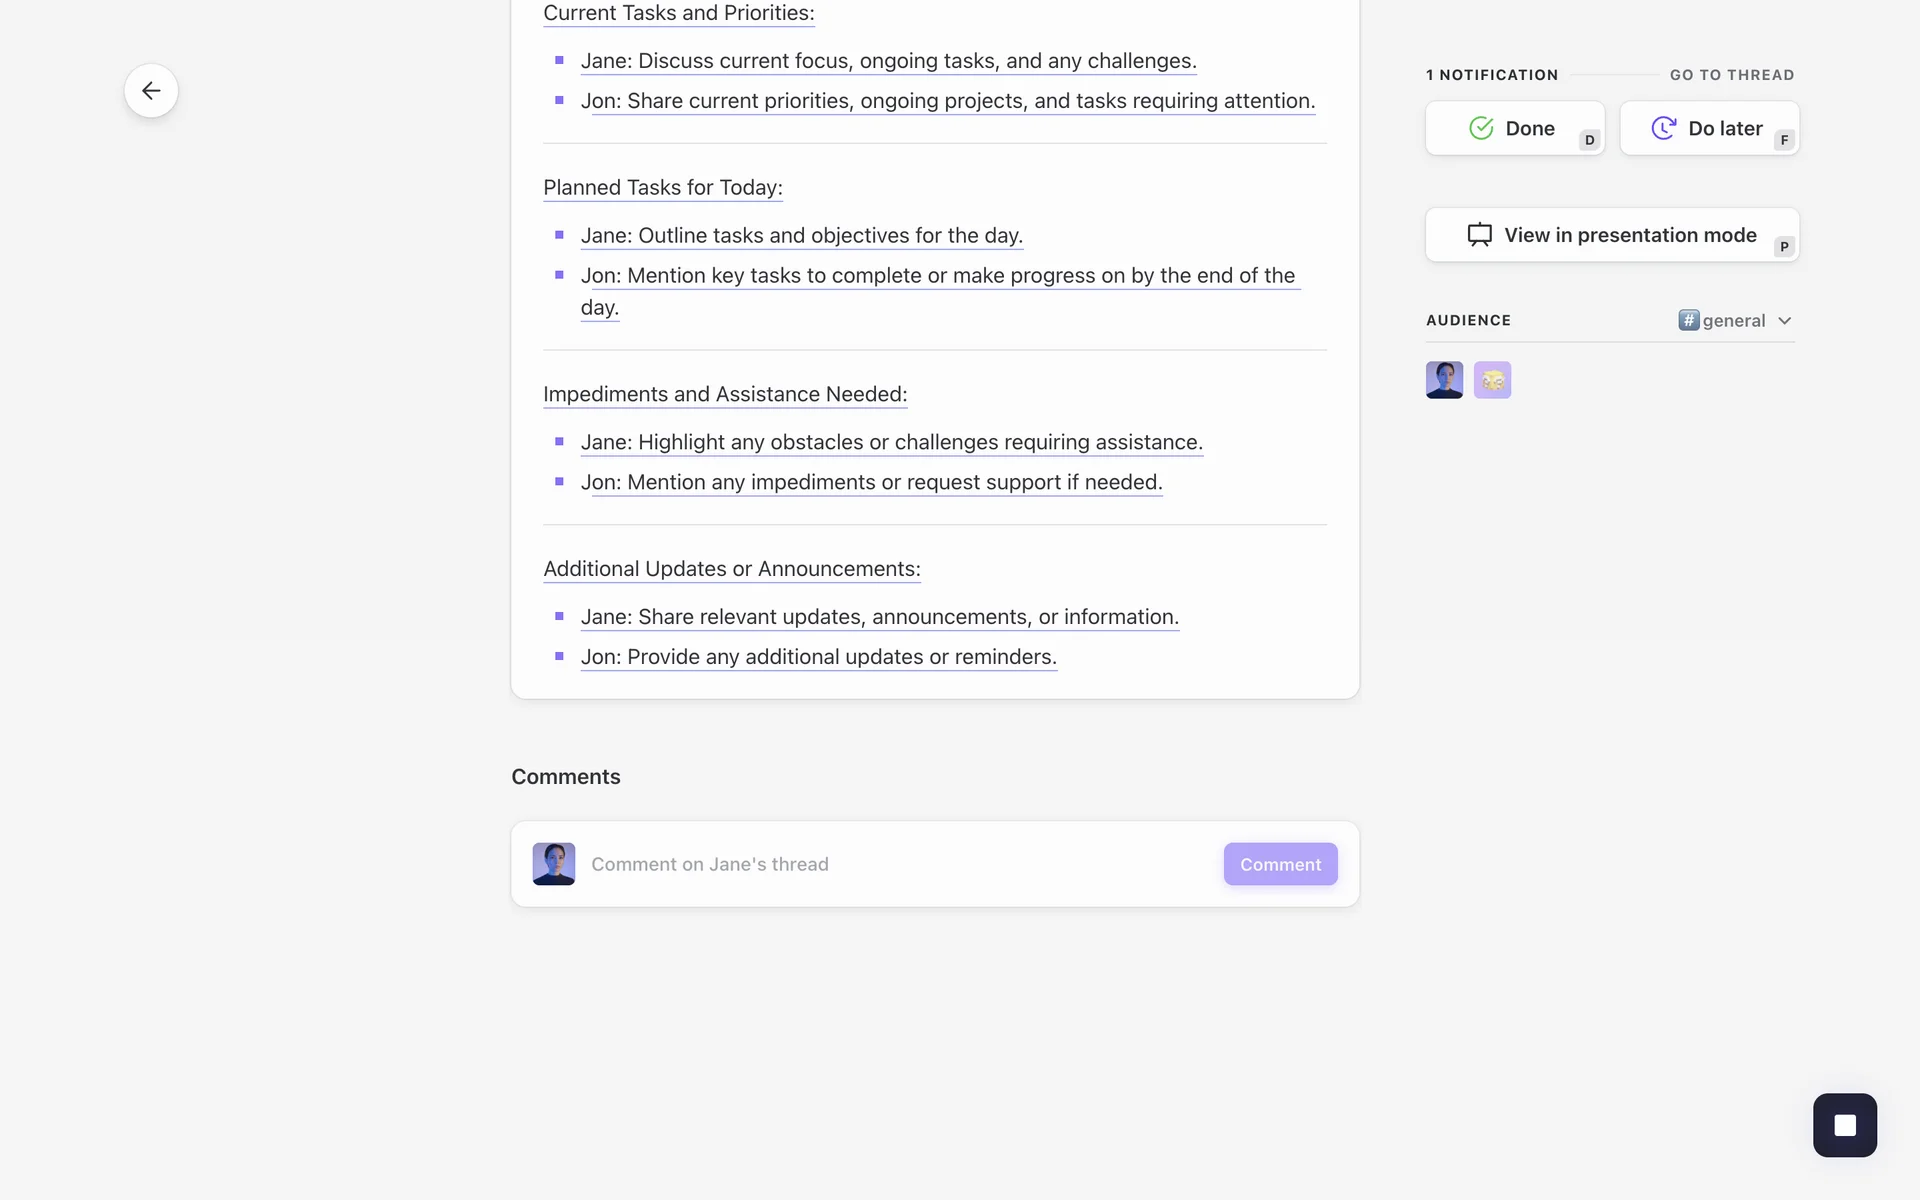Image resolution: width=1920 pixels, height=1200 pixels.
Task: Click your avatar beside comment box
Action: point(553,864)
